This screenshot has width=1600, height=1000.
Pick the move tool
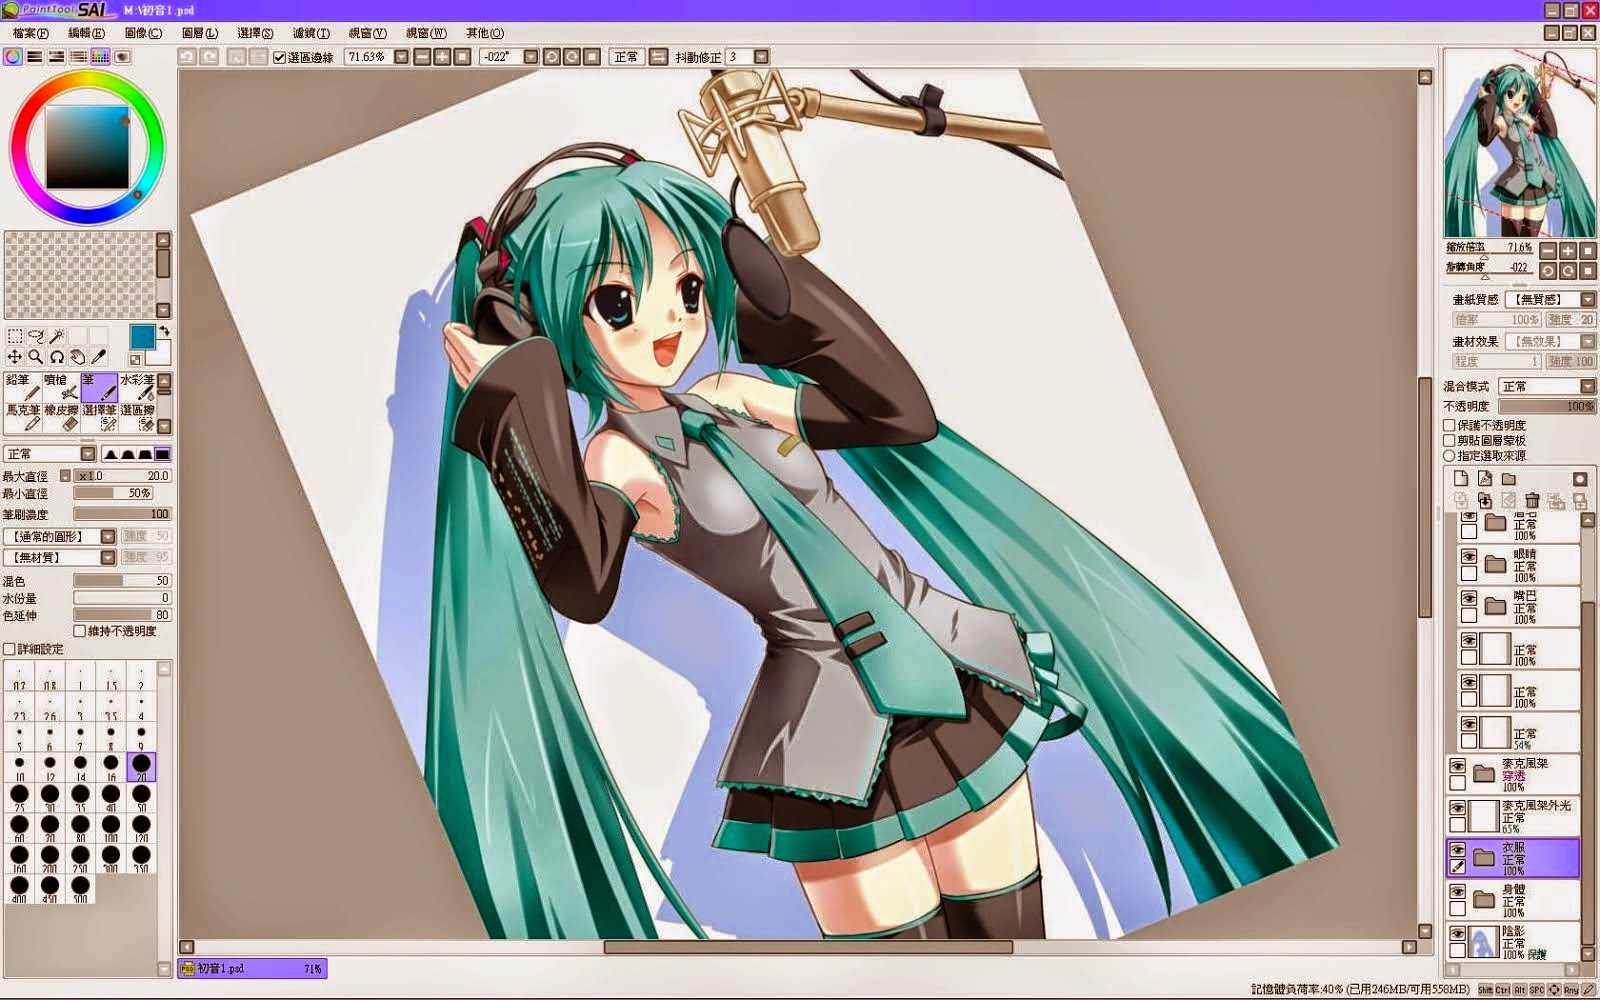click(x=15, y=357)
